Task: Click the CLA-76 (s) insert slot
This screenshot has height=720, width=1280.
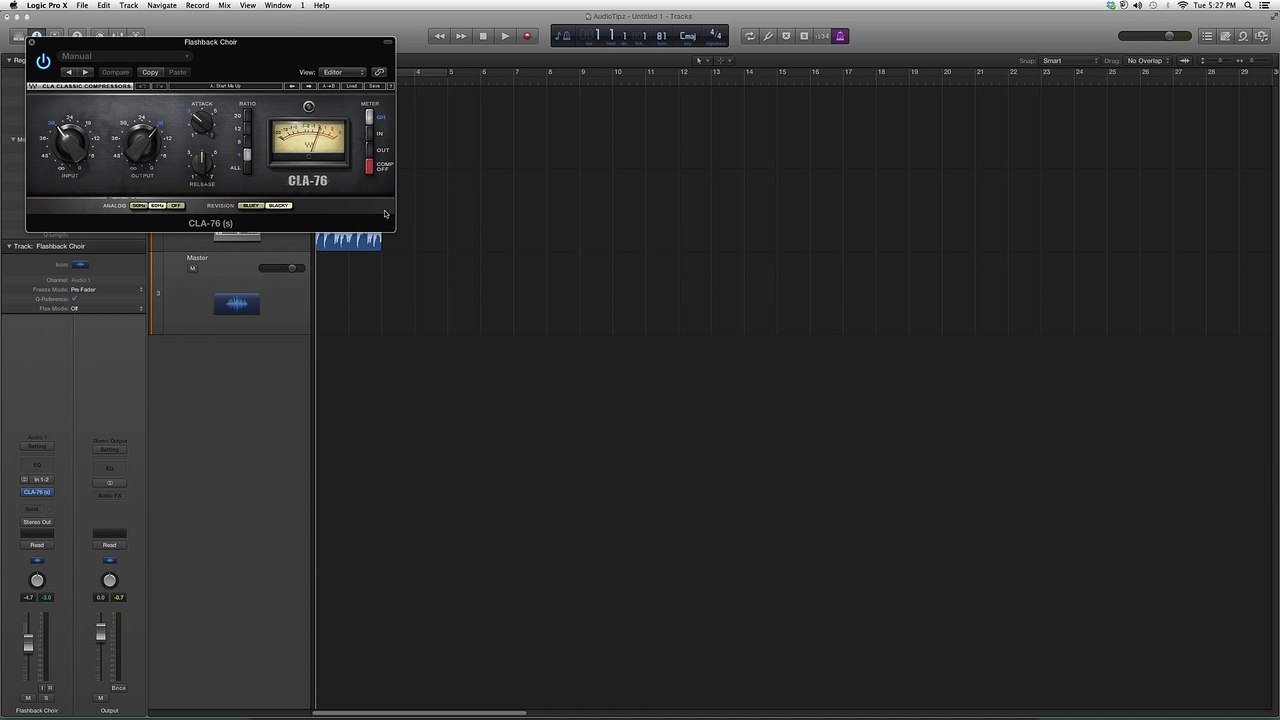Action: (37, 492)
